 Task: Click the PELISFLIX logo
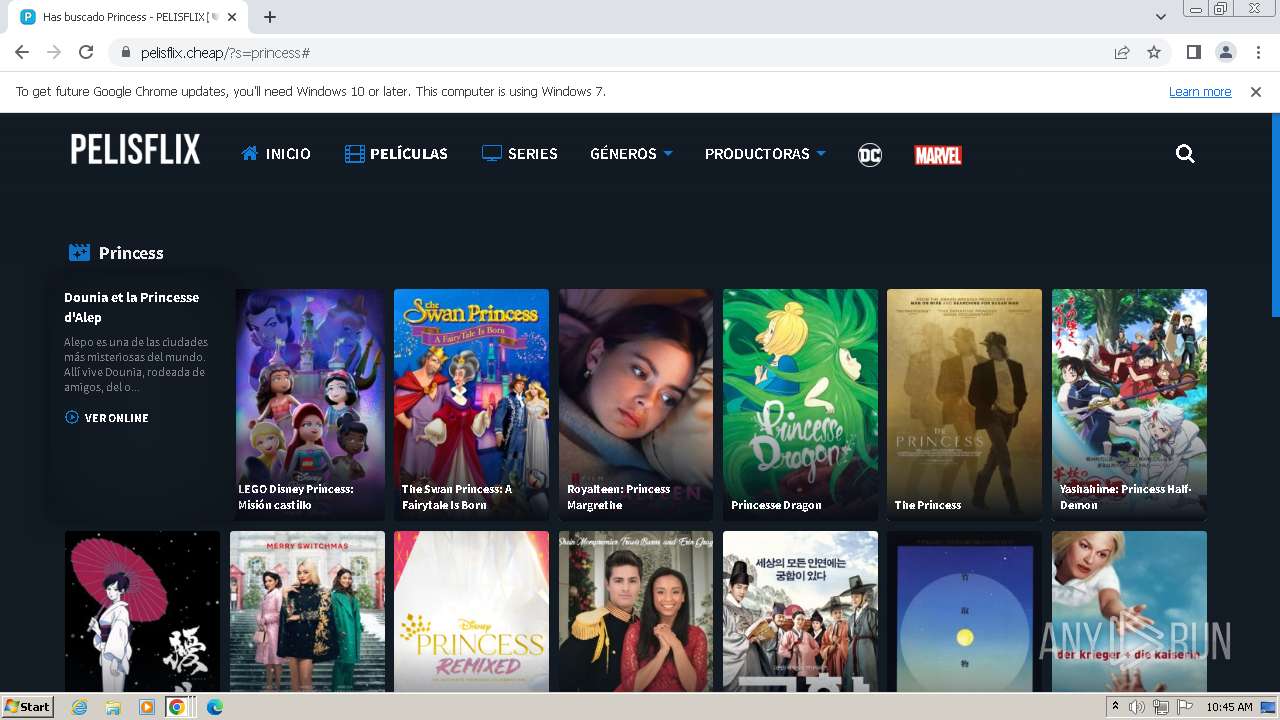(135, 150)
